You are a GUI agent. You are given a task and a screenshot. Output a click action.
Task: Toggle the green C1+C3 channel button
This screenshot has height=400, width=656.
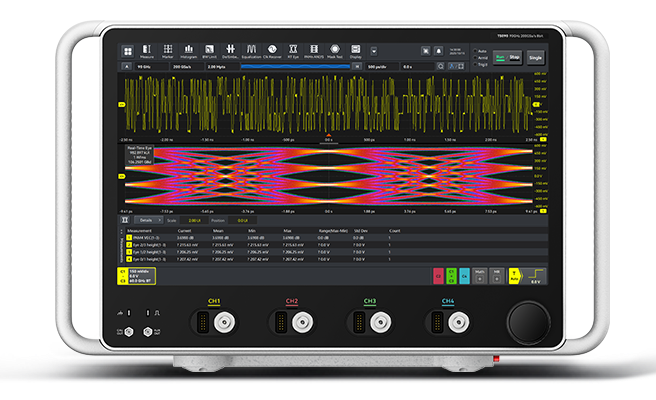click(x=451, y=276)
